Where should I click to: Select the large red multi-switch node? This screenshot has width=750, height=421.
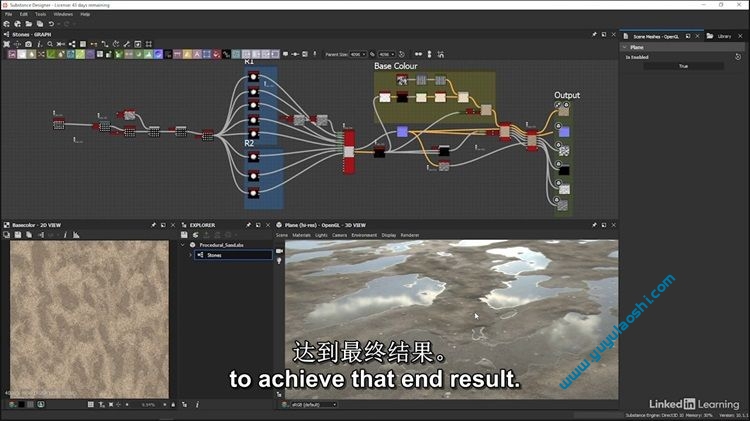[x=349, y=152]
